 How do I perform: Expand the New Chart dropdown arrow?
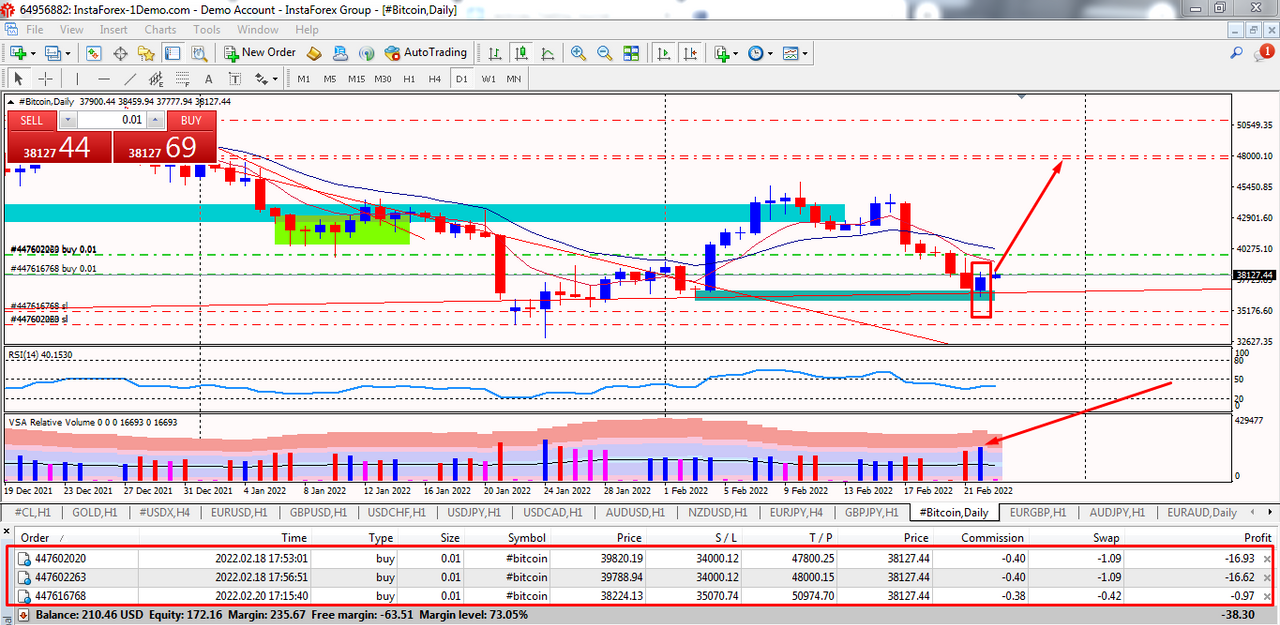tap(33, 54)
